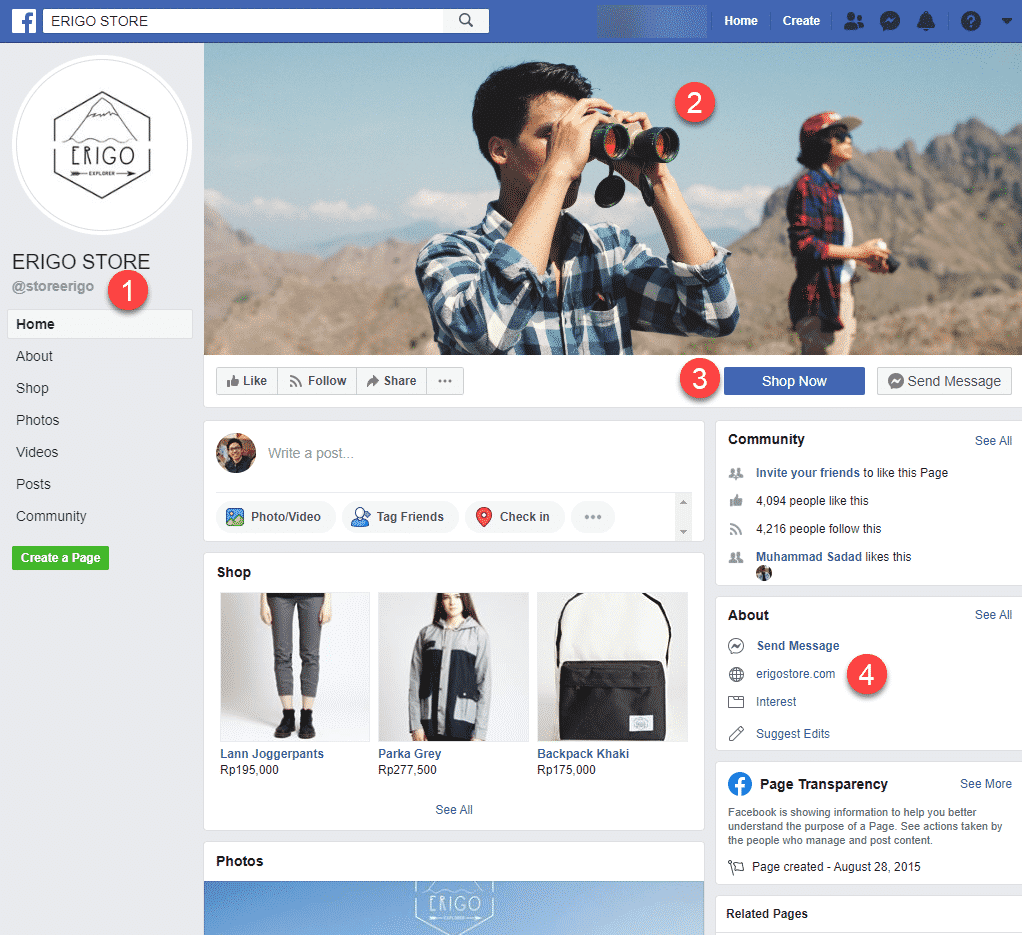The image size is (1022, 935).
Task: Open the Messenger icon in top bar
Action: (x=889, y=21)
